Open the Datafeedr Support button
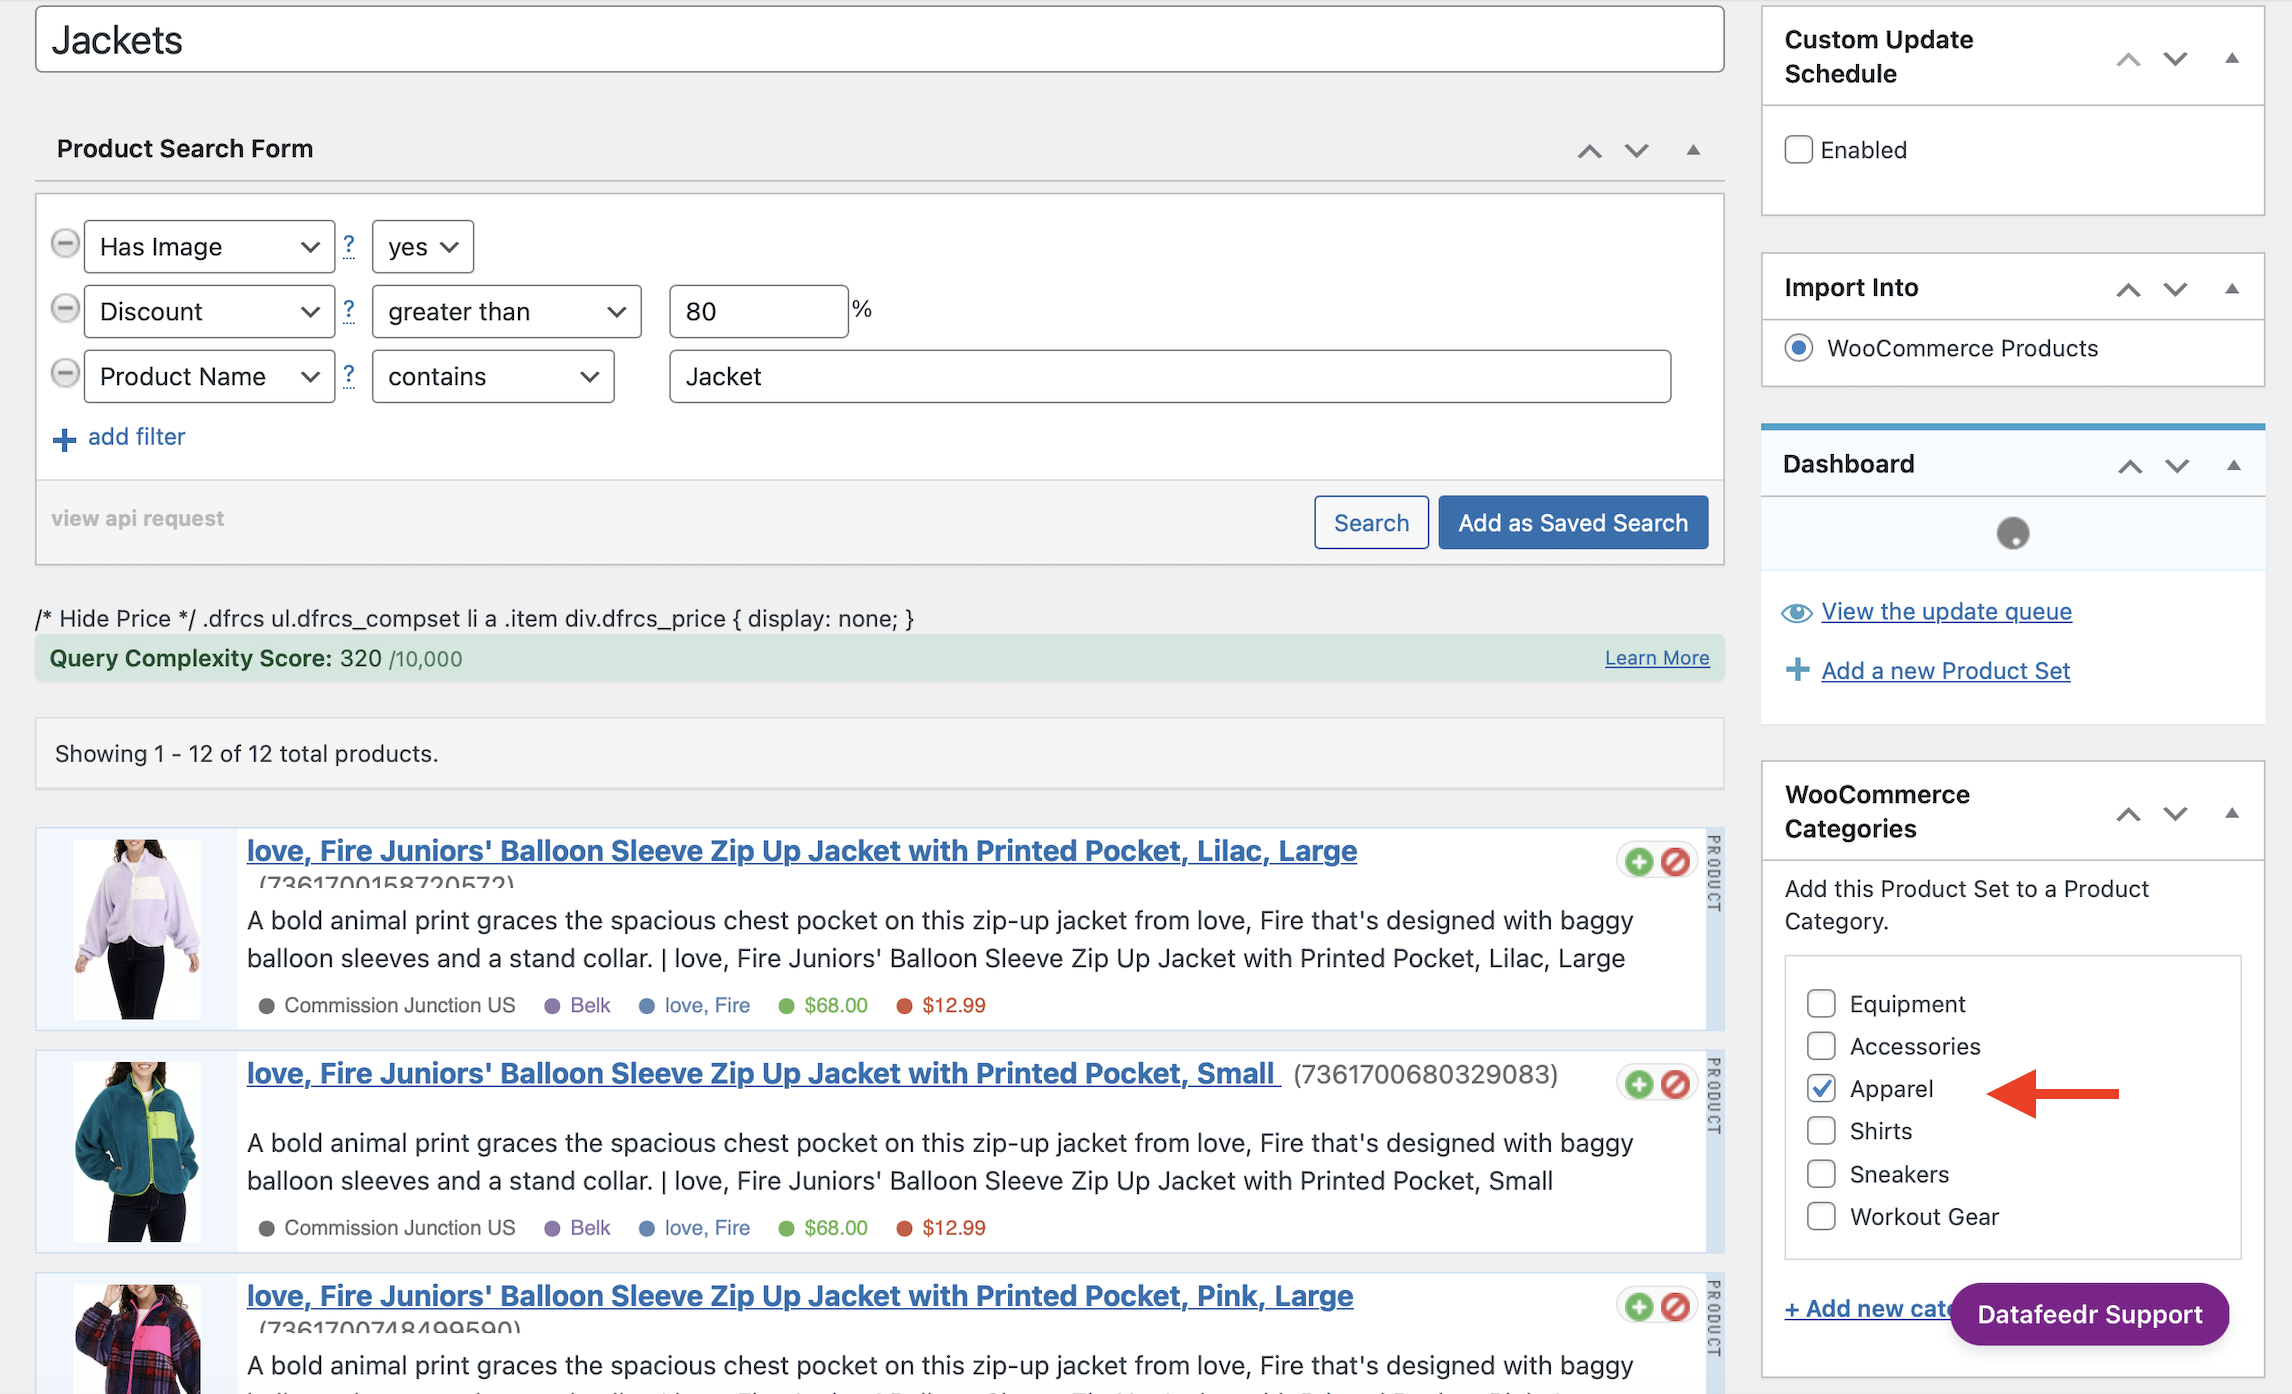 2089,1314
